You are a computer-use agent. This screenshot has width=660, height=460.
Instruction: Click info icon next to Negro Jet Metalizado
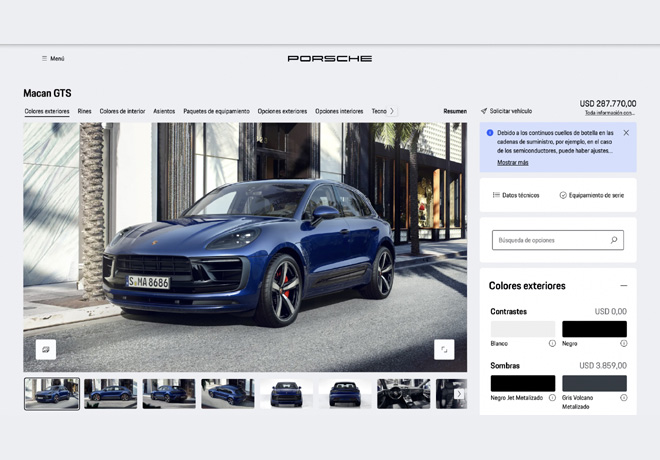(x=552, y=398)
